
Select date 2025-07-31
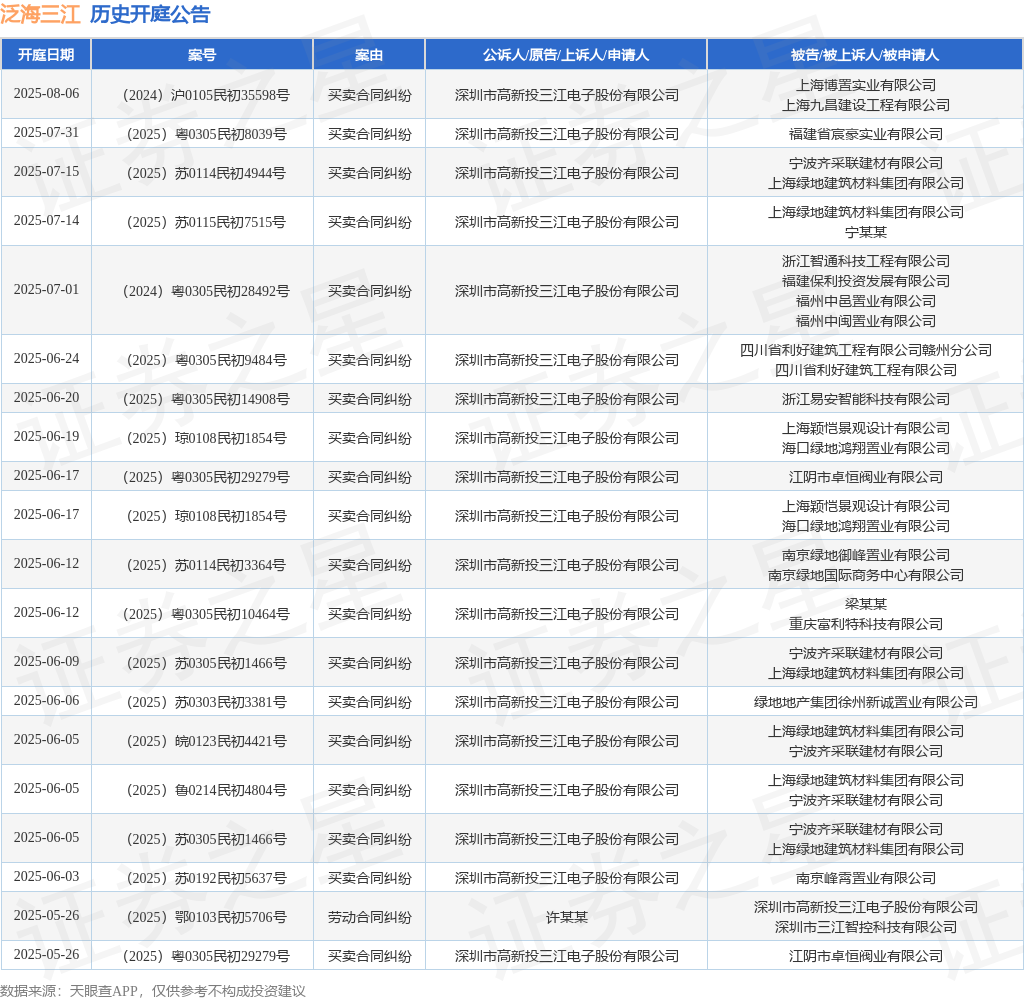pos(46,133)
